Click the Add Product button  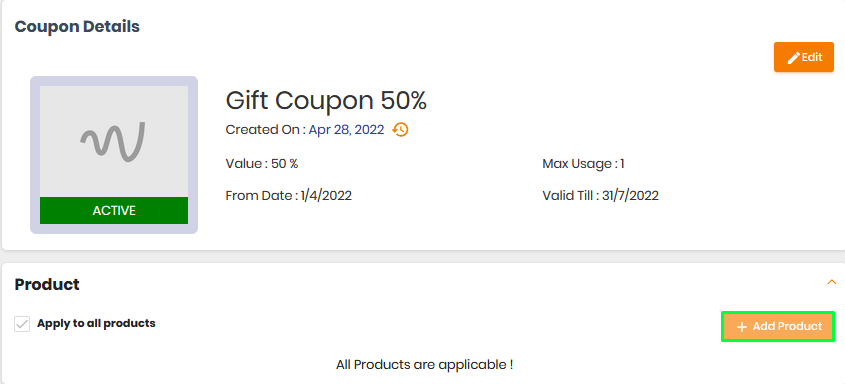click(778, 326)
